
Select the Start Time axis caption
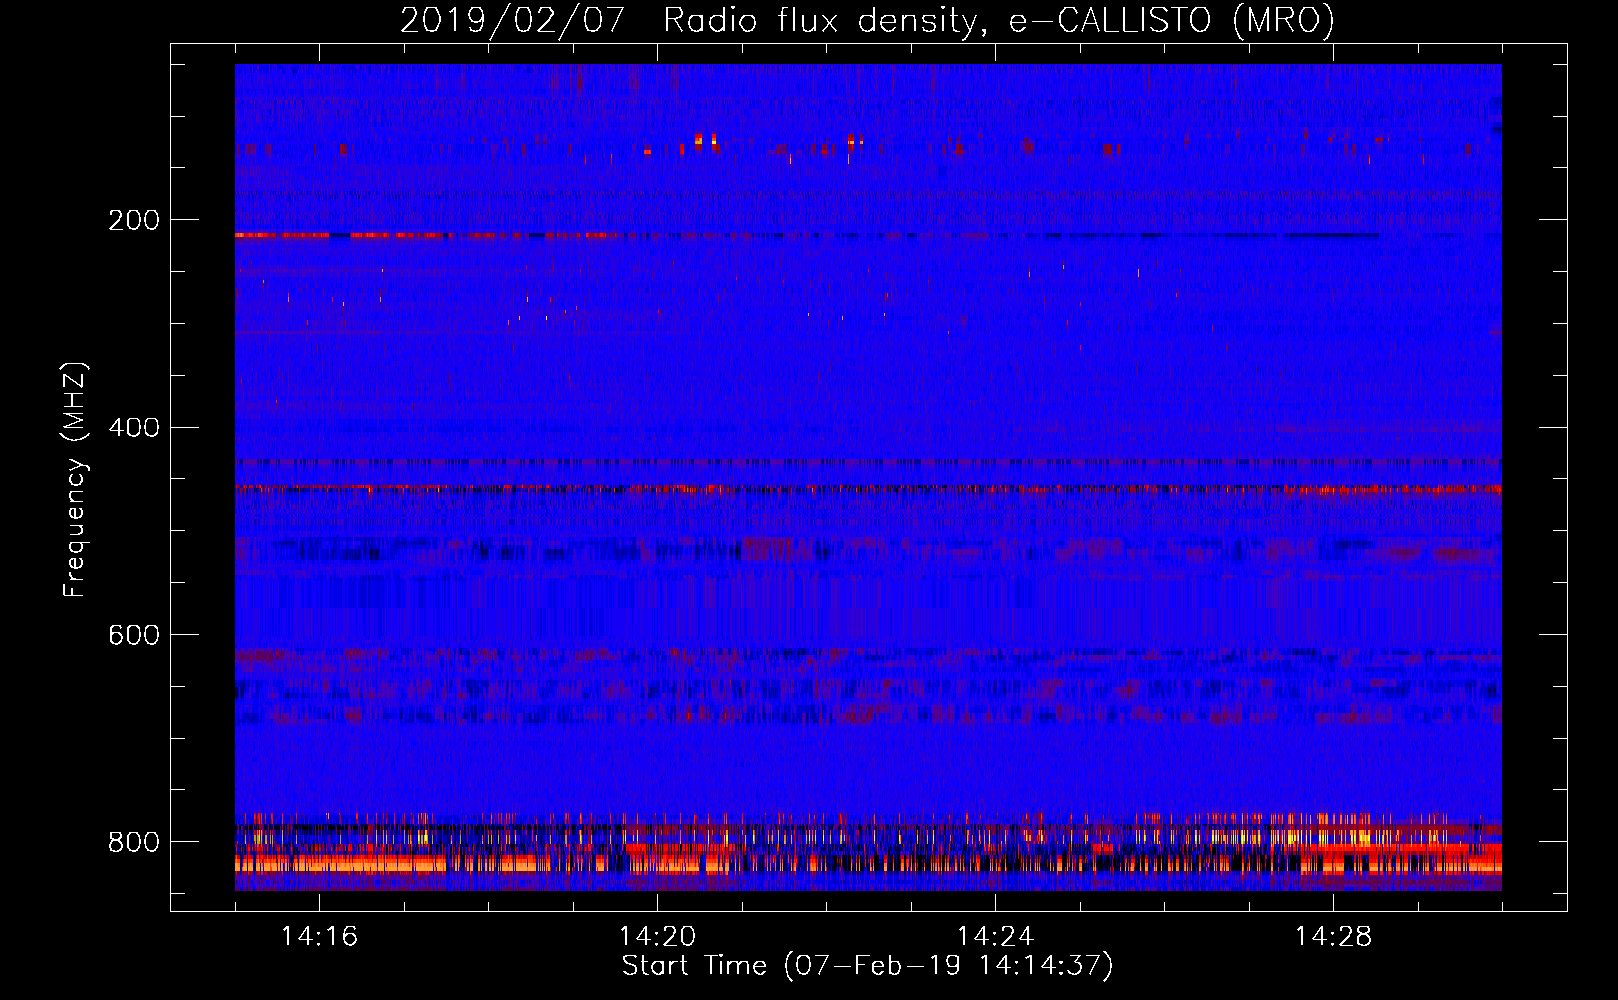point(867,966)
